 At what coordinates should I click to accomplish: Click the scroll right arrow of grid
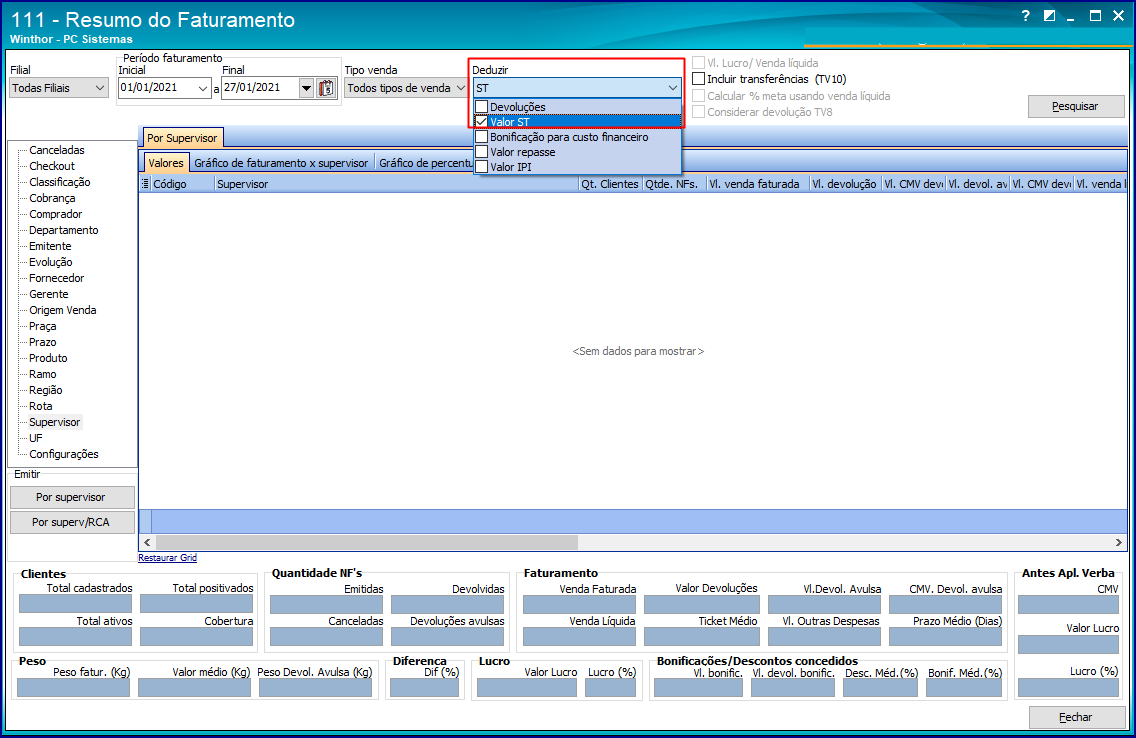click(1119, 542)
